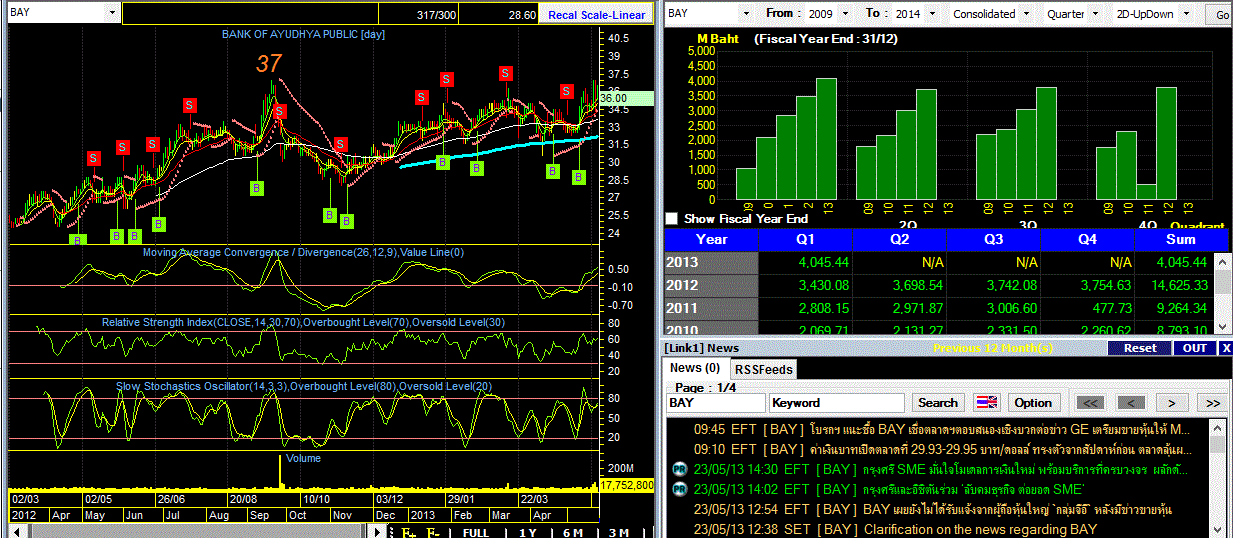
Task: Click the 17,752,800 volume value label
Action: click(626, 485)
